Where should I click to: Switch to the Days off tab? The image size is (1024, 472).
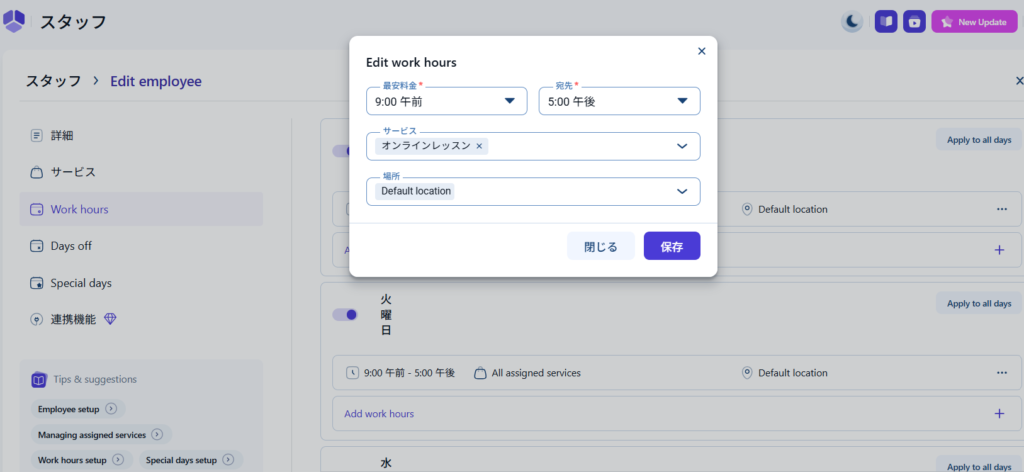[x=71, y=246]
